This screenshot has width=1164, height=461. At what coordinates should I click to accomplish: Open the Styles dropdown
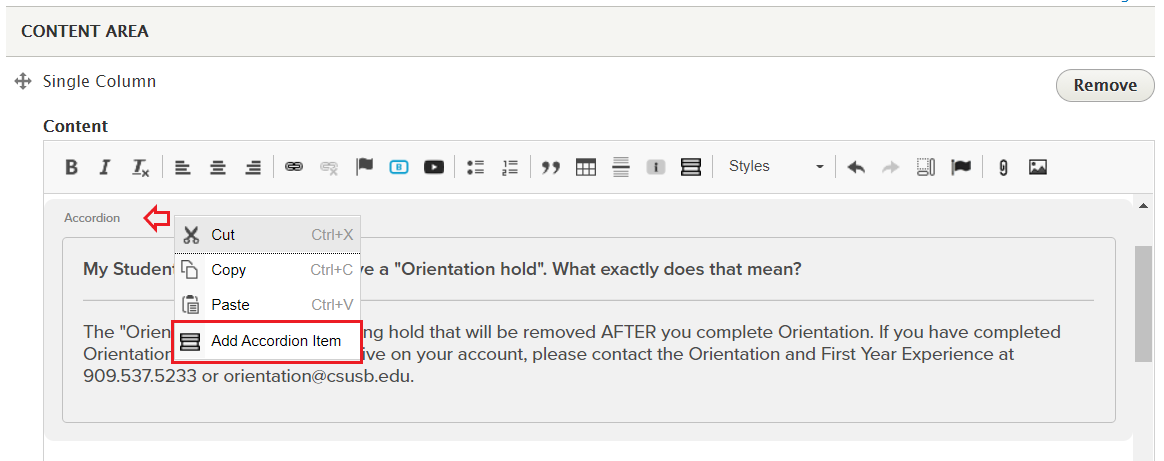[776, 167]
